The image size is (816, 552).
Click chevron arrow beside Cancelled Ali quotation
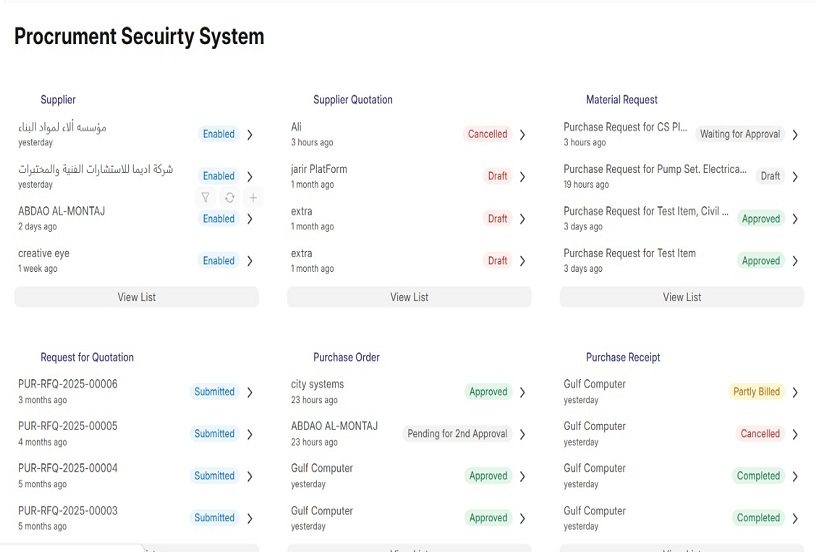pos(522,134)
